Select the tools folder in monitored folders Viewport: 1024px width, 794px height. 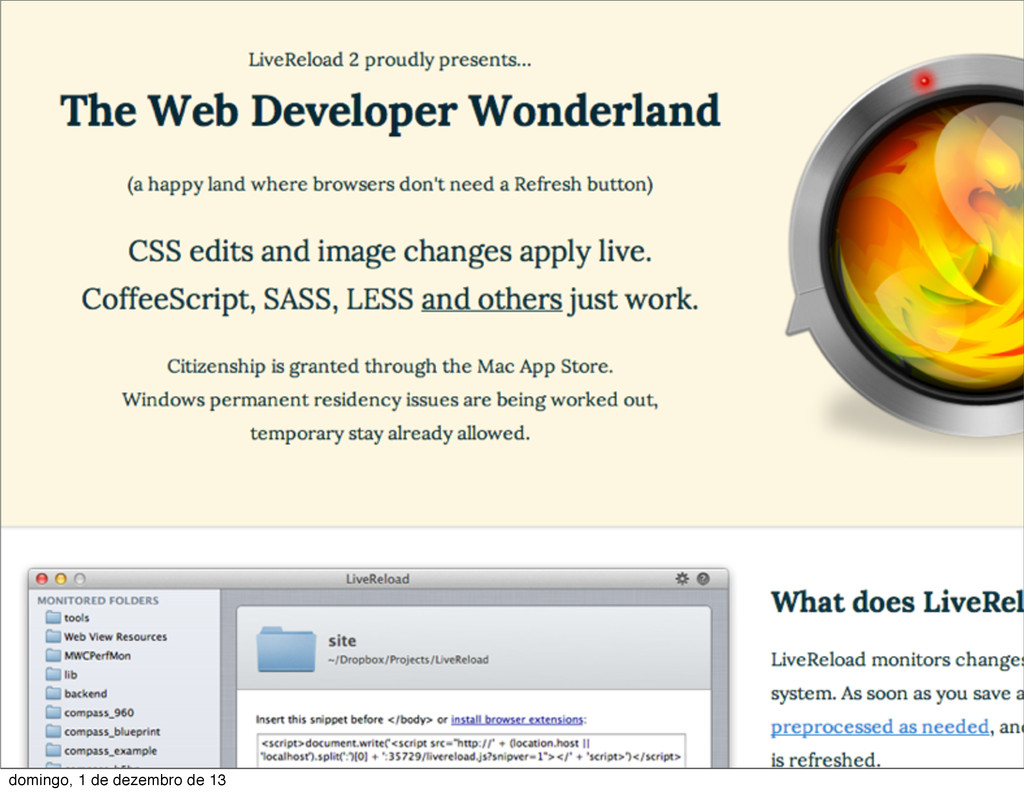pos(124,617)
